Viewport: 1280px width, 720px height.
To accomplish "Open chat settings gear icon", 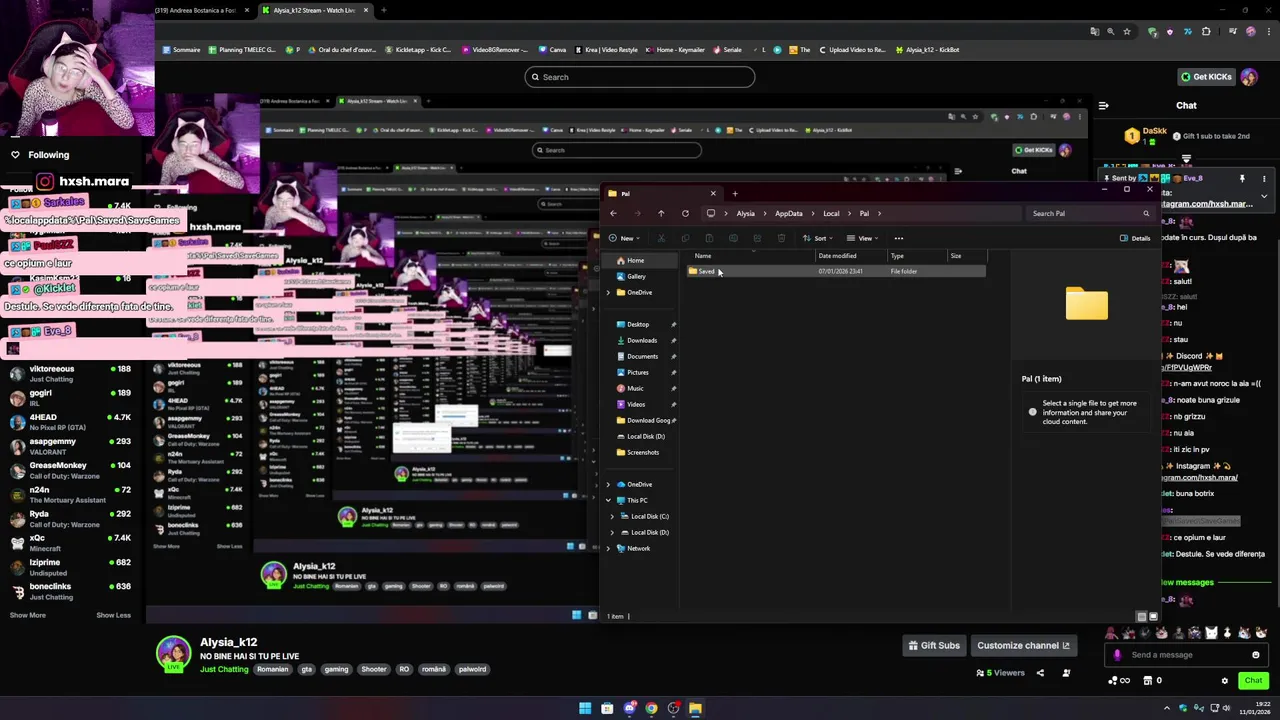I will click(x=1224, y=681).
